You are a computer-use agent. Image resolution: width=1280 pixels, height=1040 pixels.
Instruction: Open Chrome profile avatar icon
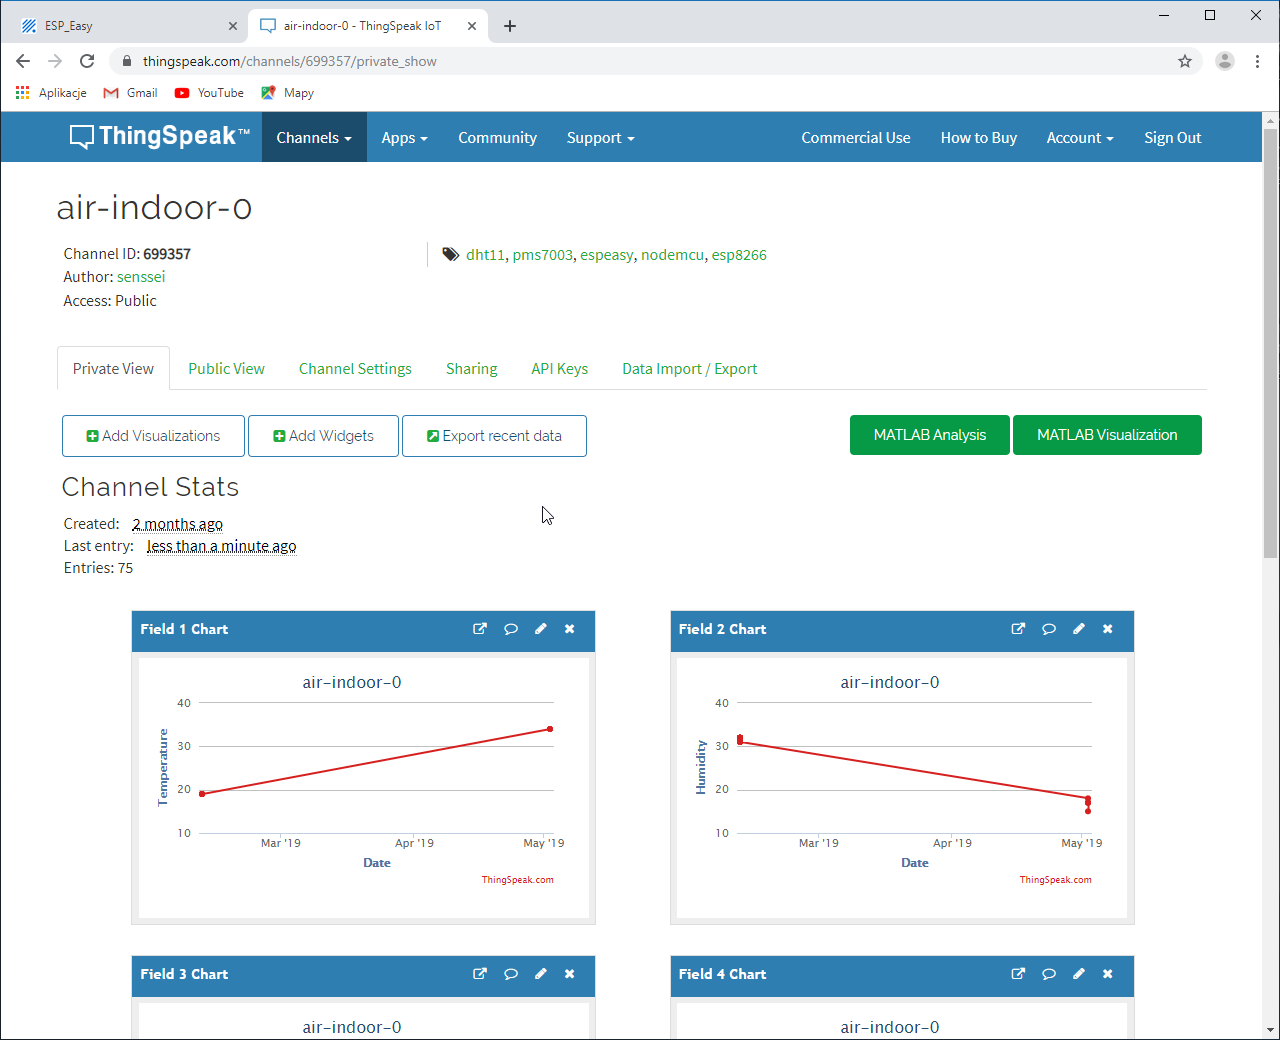point(1225,61)
